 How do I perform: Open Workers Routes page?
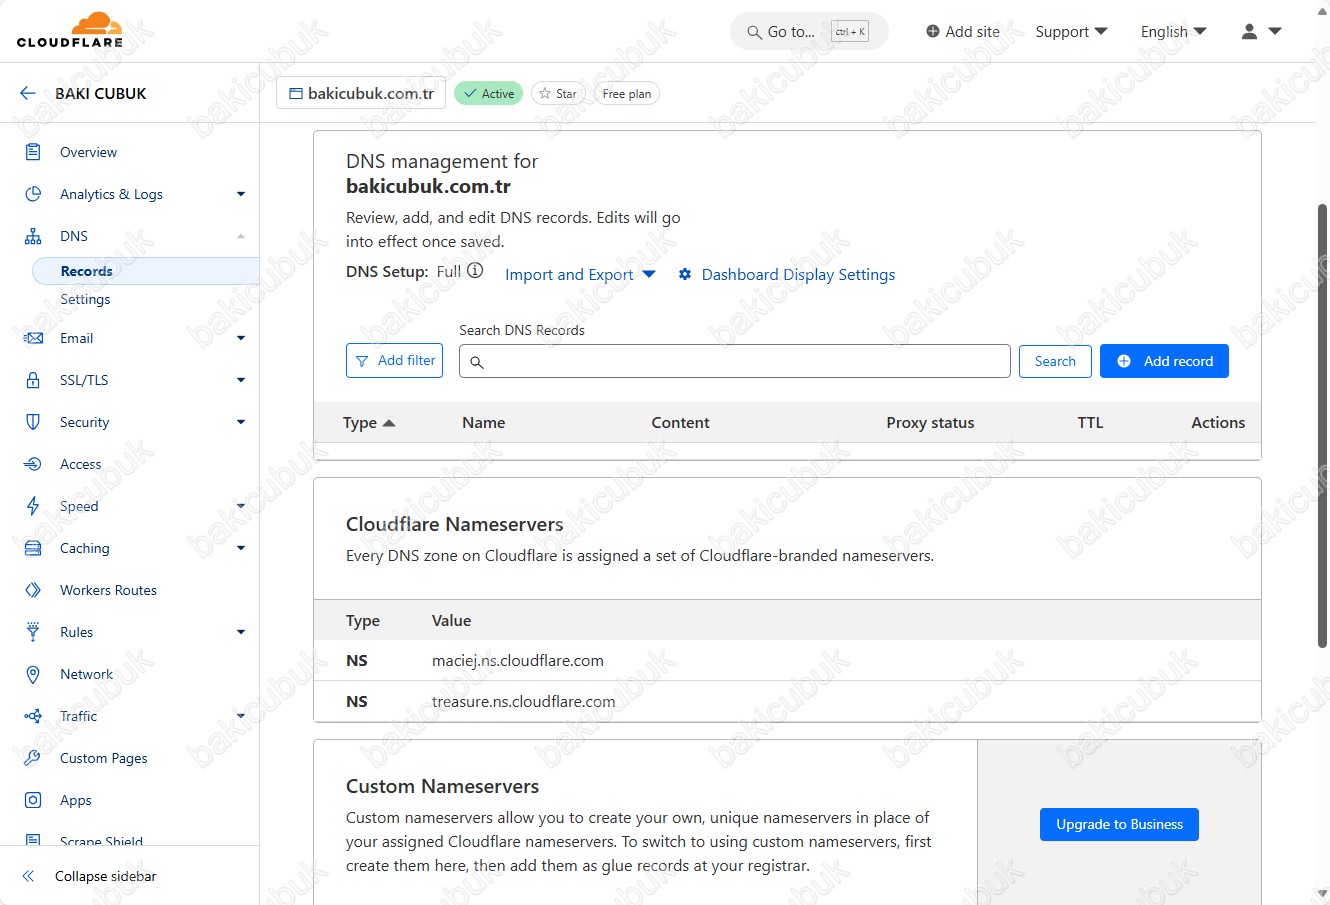108,590
